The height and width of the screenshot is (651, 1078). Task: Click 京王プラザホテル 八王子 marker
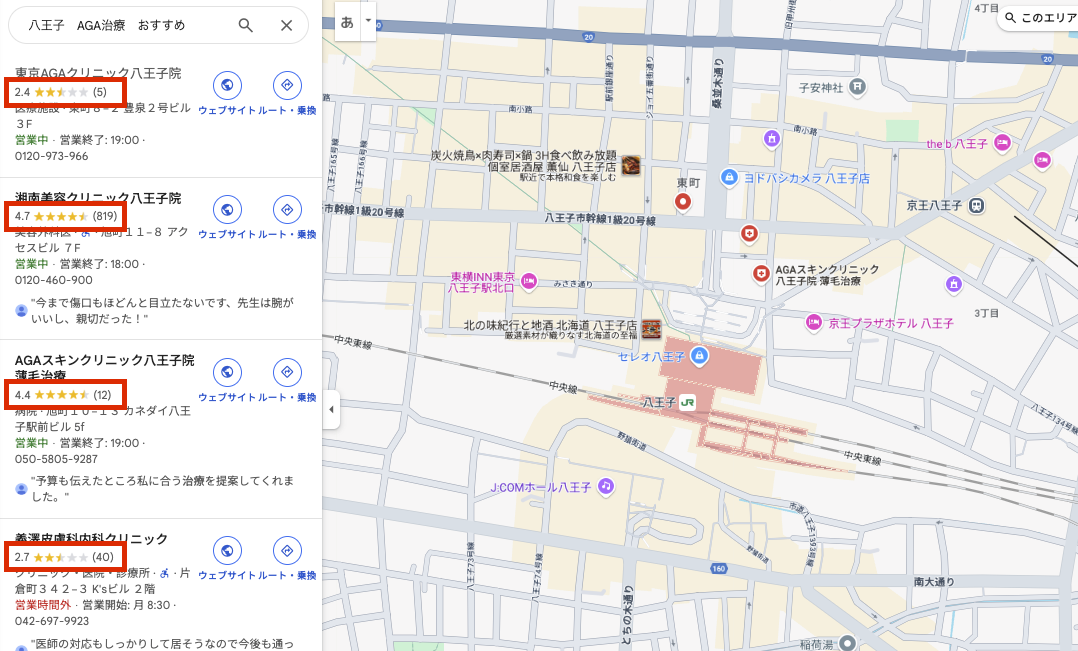(x=814, y=322)
